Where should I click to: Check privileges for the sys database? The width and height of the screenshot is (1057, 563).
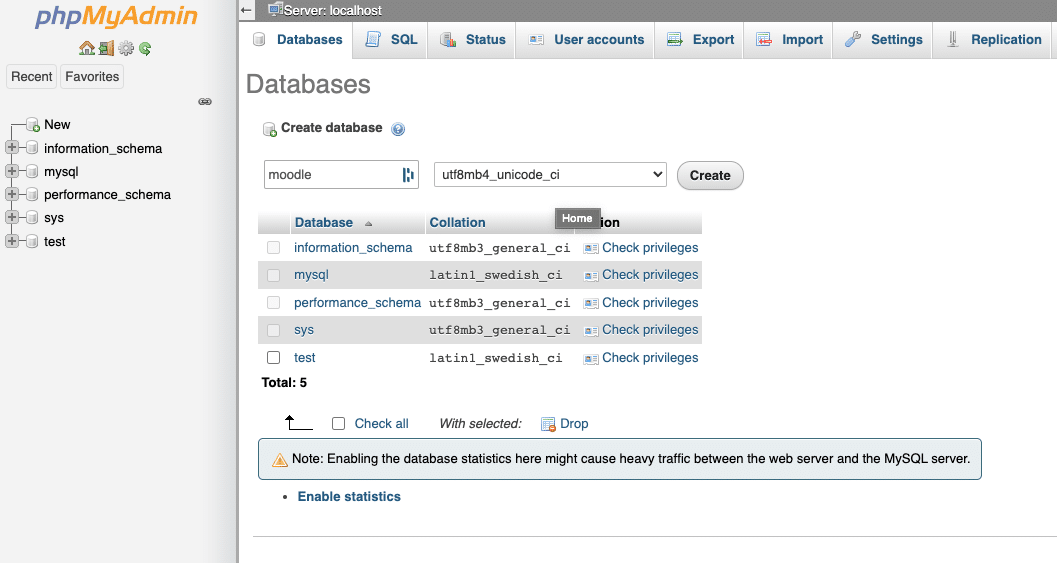point(650,330)
